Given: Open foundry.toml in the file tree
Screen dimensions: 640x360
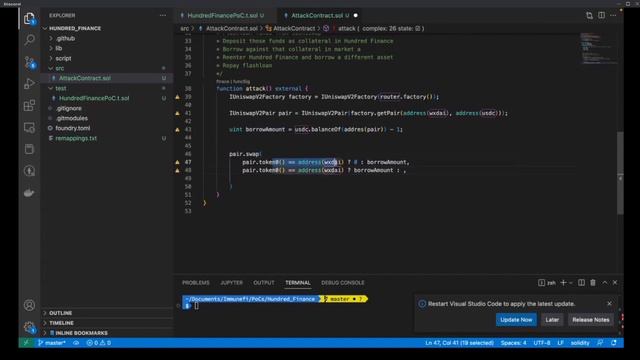Looking at the screenshot, I should coord(72,128).
